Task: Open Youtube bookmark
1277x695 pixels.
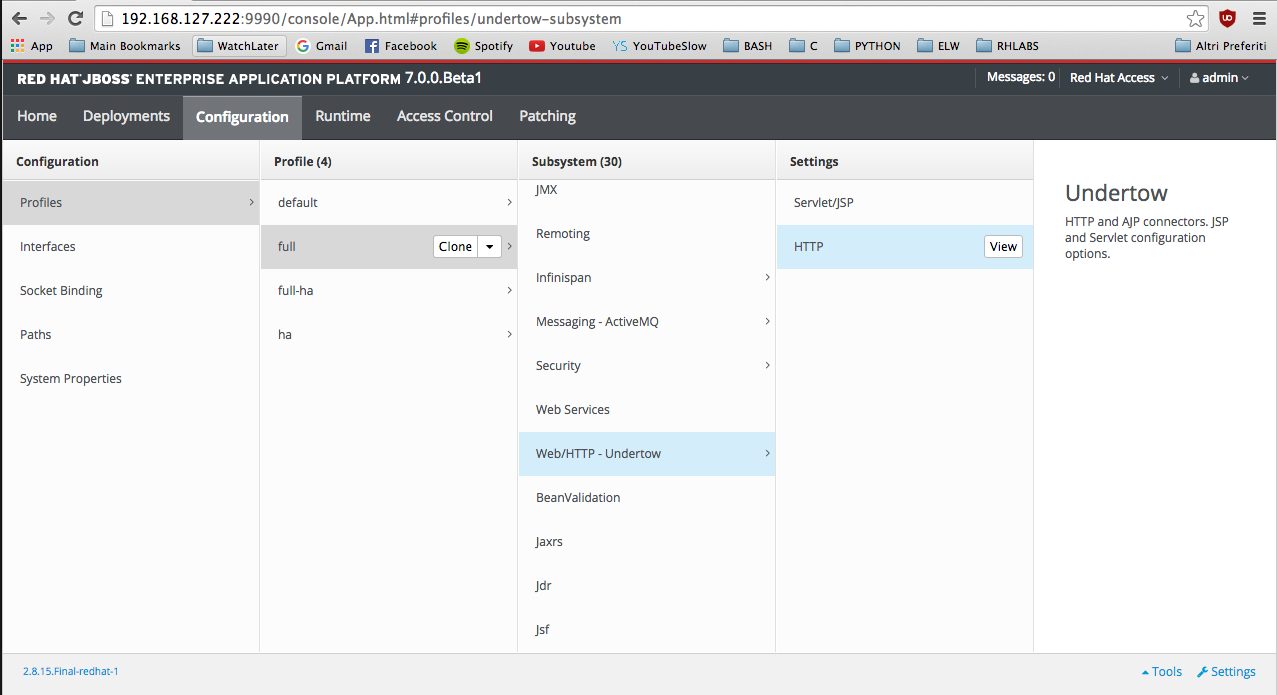Action: [x=562, y=46]
